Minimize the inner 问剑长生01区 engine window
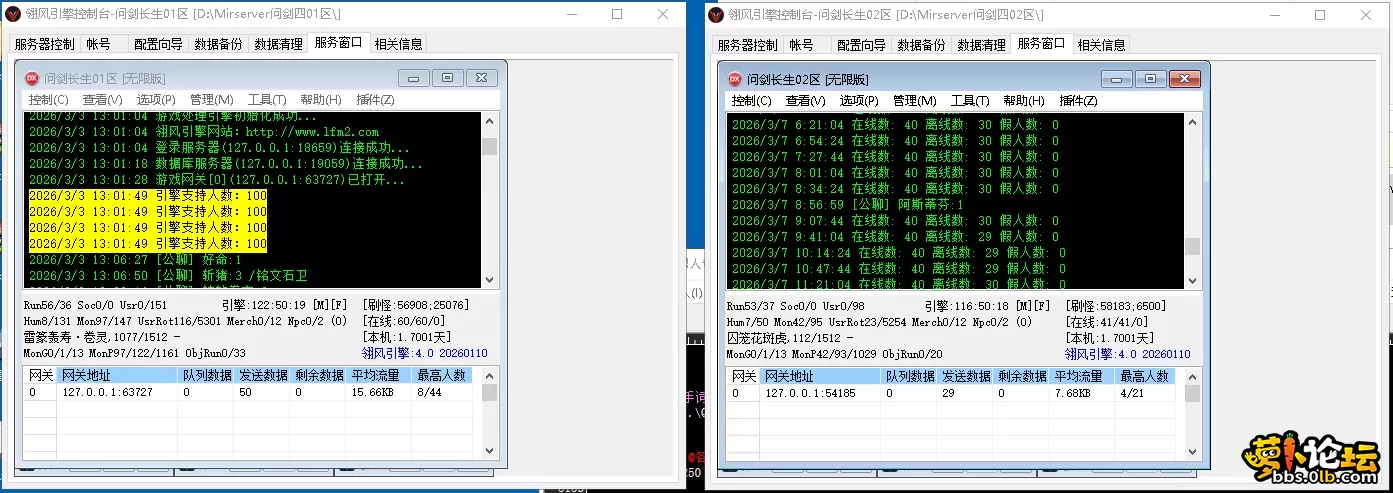This screenshot has width=1393, height=493. pos(415,77)
